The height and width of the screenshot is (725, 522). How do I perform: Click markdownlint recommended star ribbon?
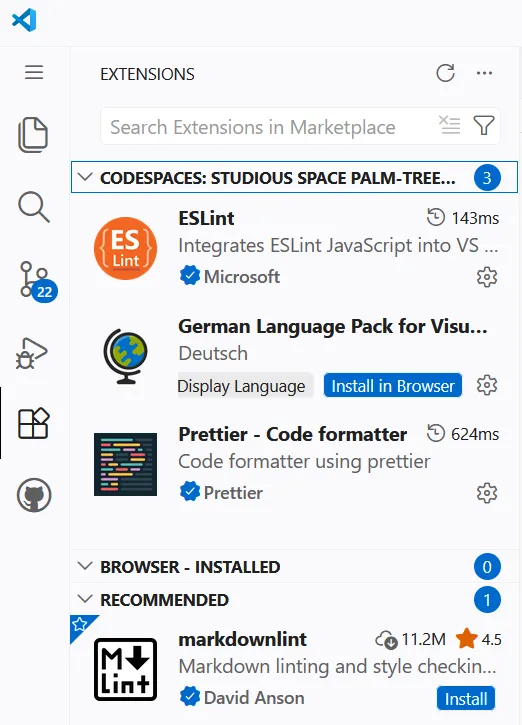click(x=80, y=625)
